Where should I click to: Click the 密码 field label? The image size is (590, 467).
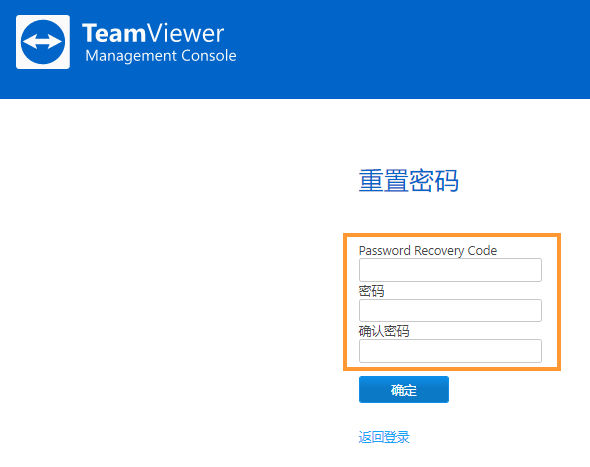point(371,291)
